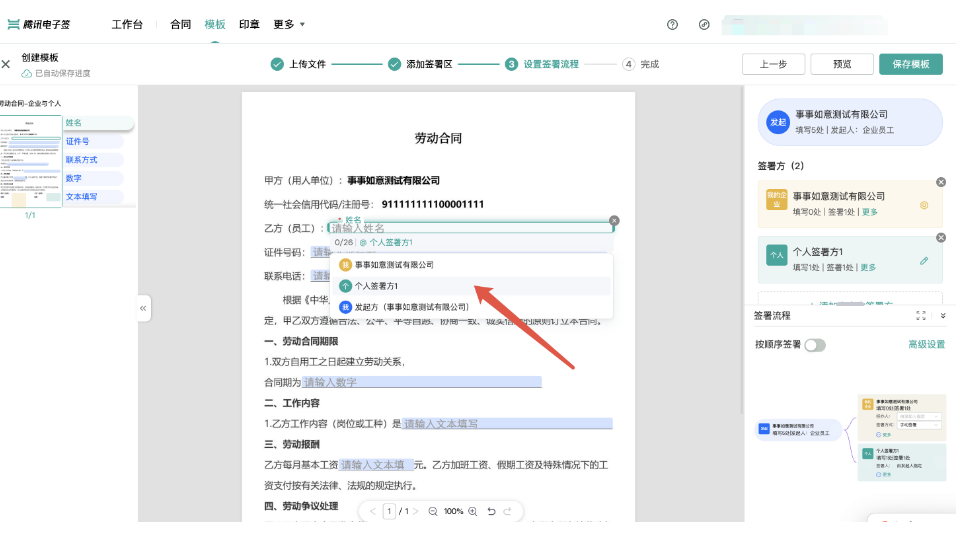Open 高级设置 link
Viewport: 956px width, 560px height.
926,345
